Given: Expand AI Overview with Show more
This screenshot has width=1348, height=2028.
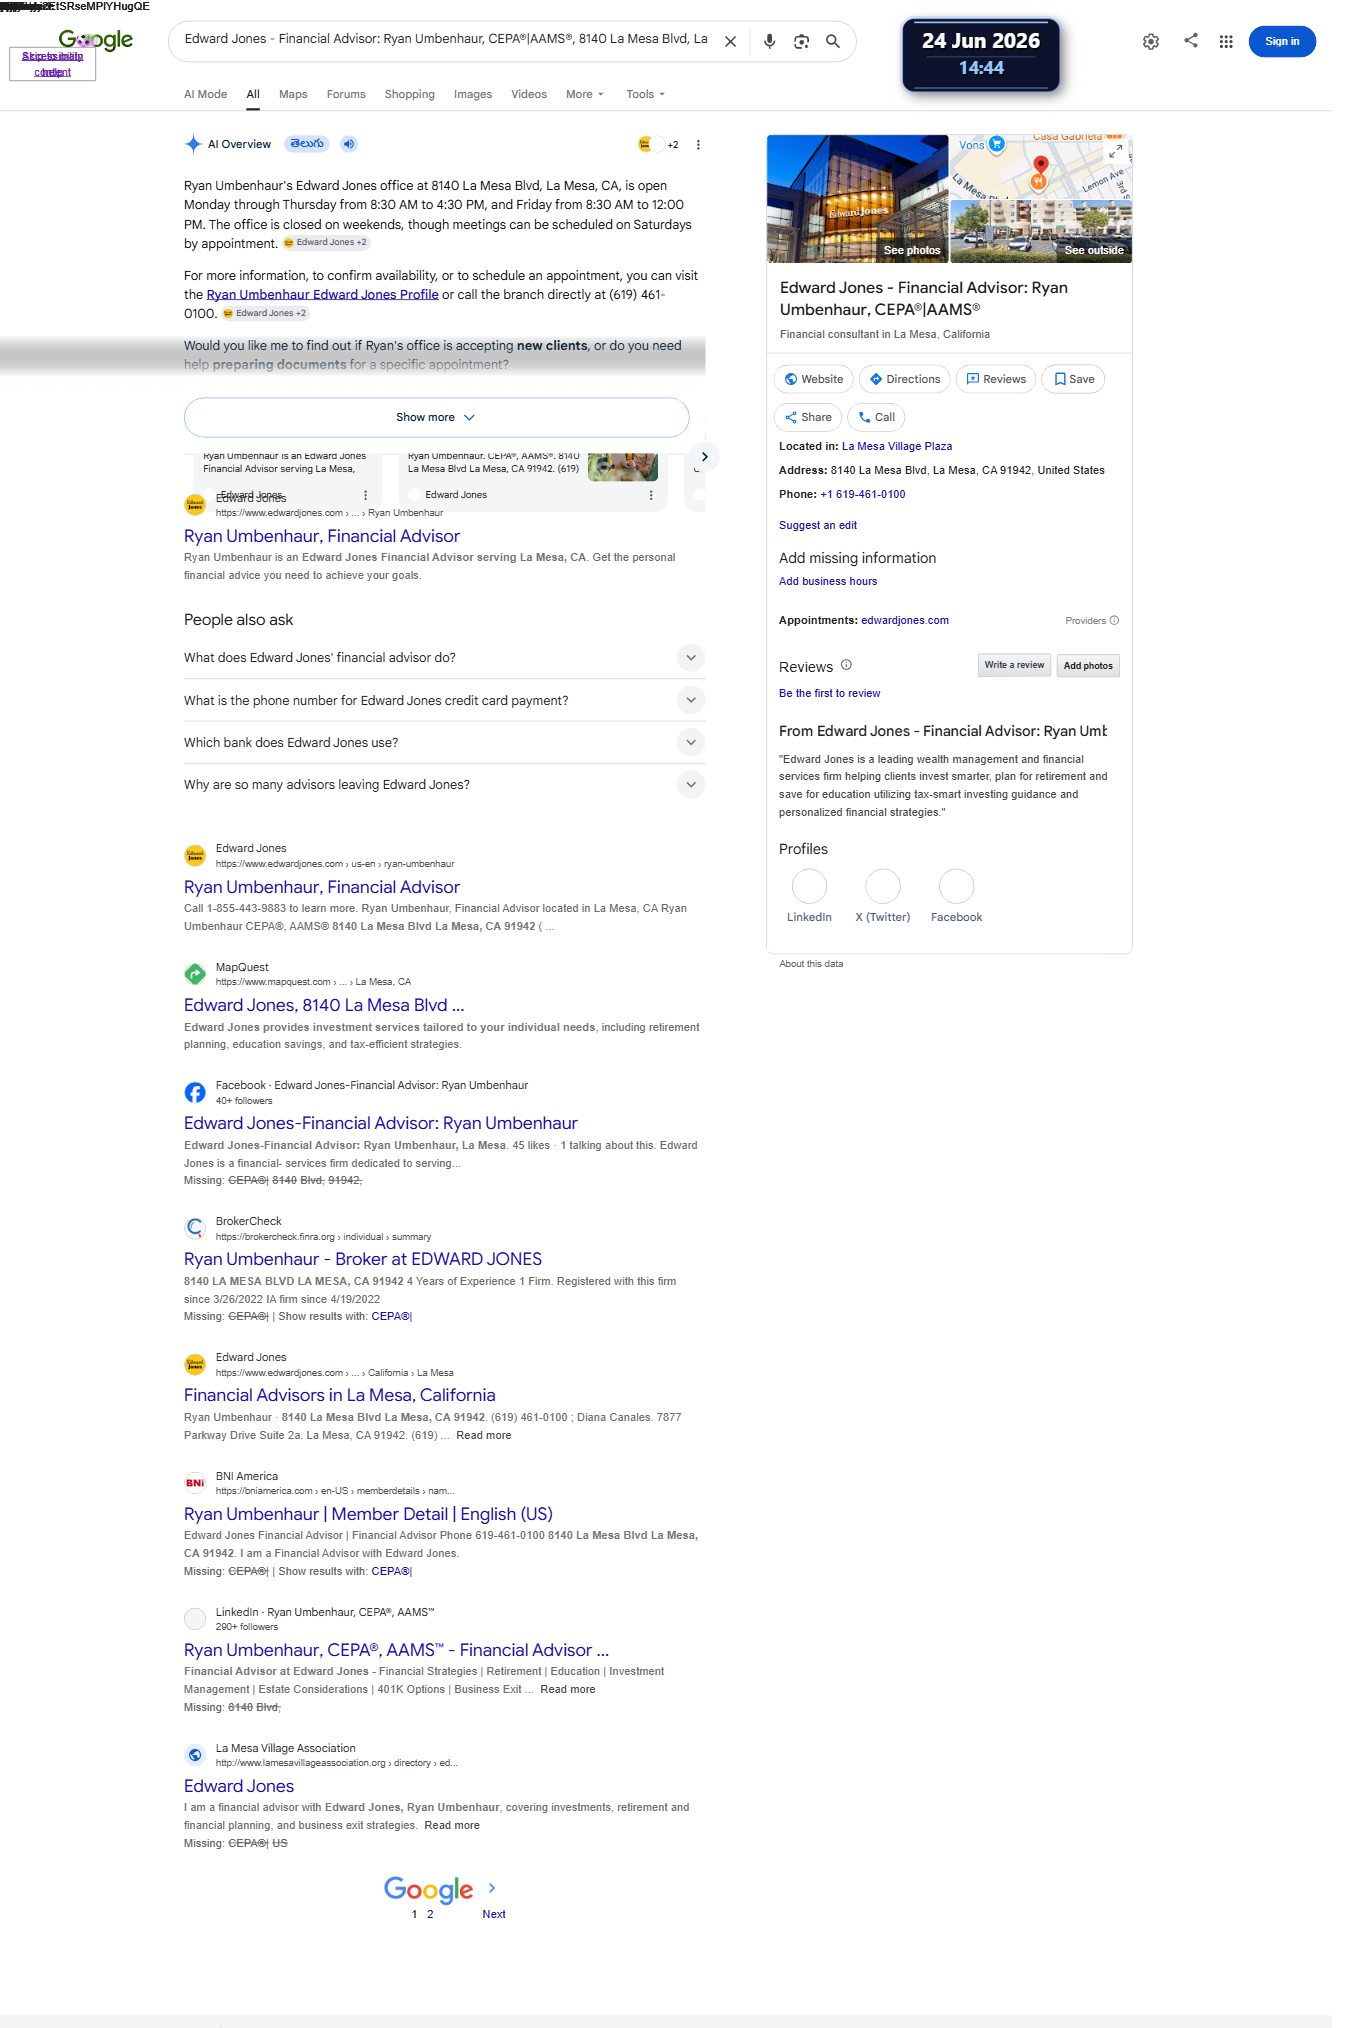Looking at the screenshot, I should pyautogui.click(x=436, y=417).
